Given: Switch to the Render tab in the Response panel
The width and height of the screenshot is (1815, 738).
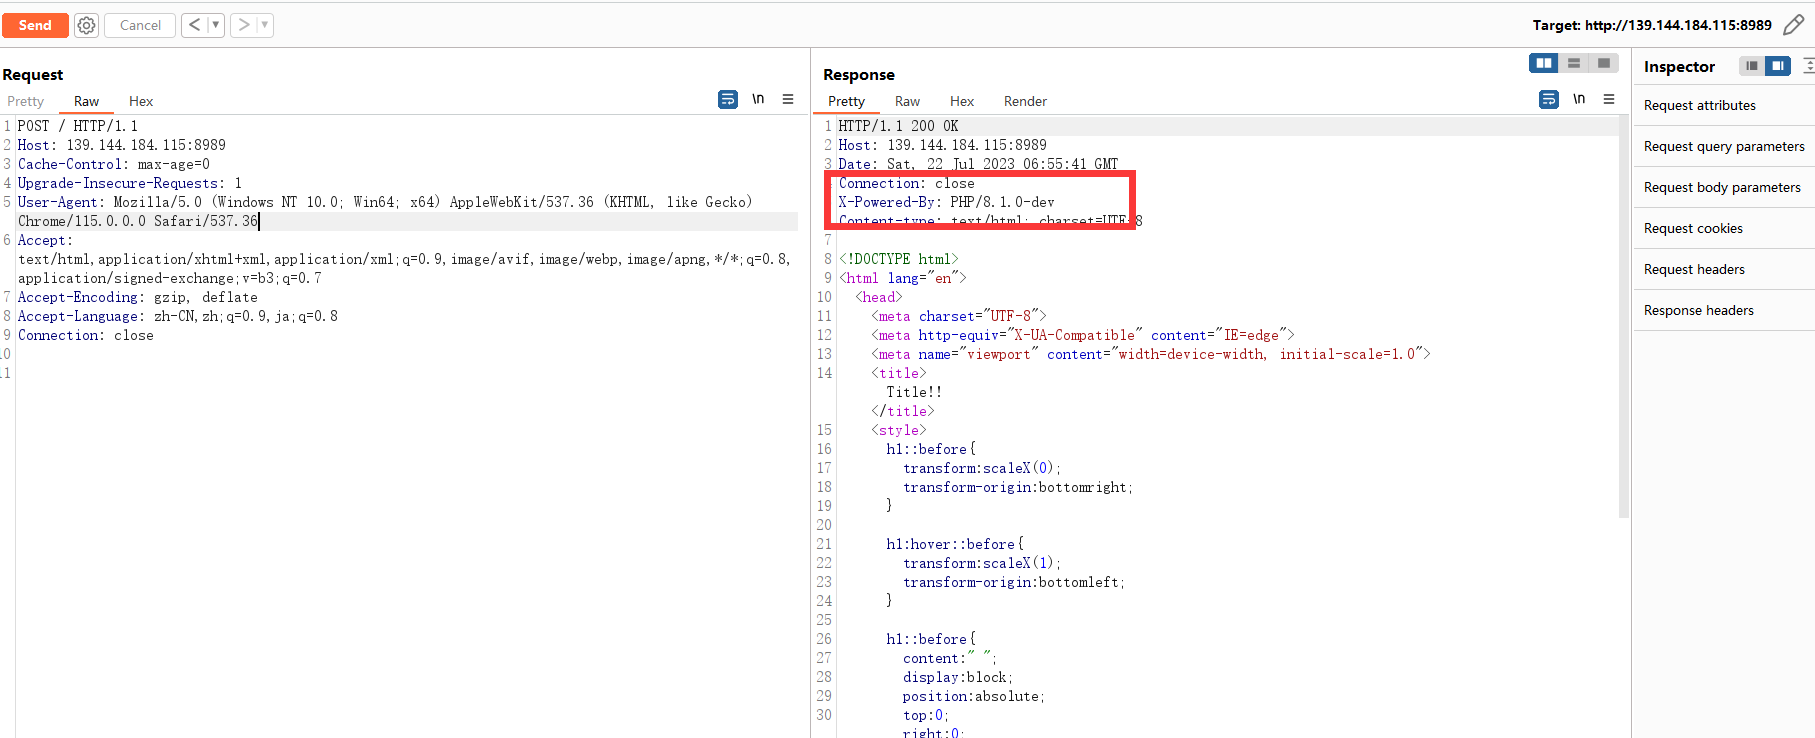Looking at the screenshot, I should tap(1025, 101).
